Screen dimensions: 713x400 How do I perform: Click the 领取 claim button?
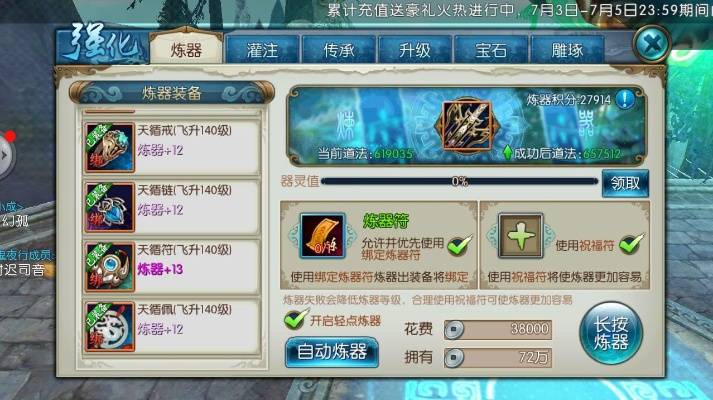[625, 183]
